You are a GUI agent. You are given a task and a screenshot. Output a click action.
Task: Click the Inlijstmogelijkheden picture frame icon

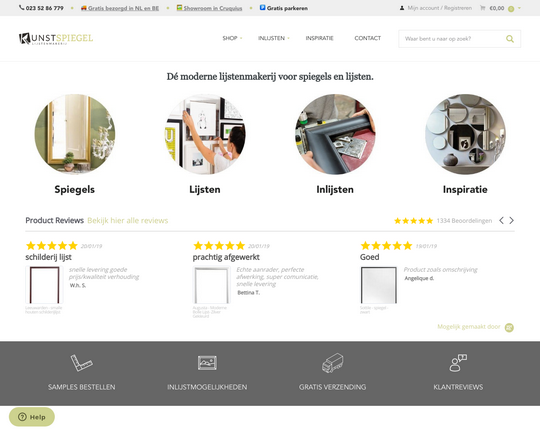pyautogui.click(x=207, y=363)
